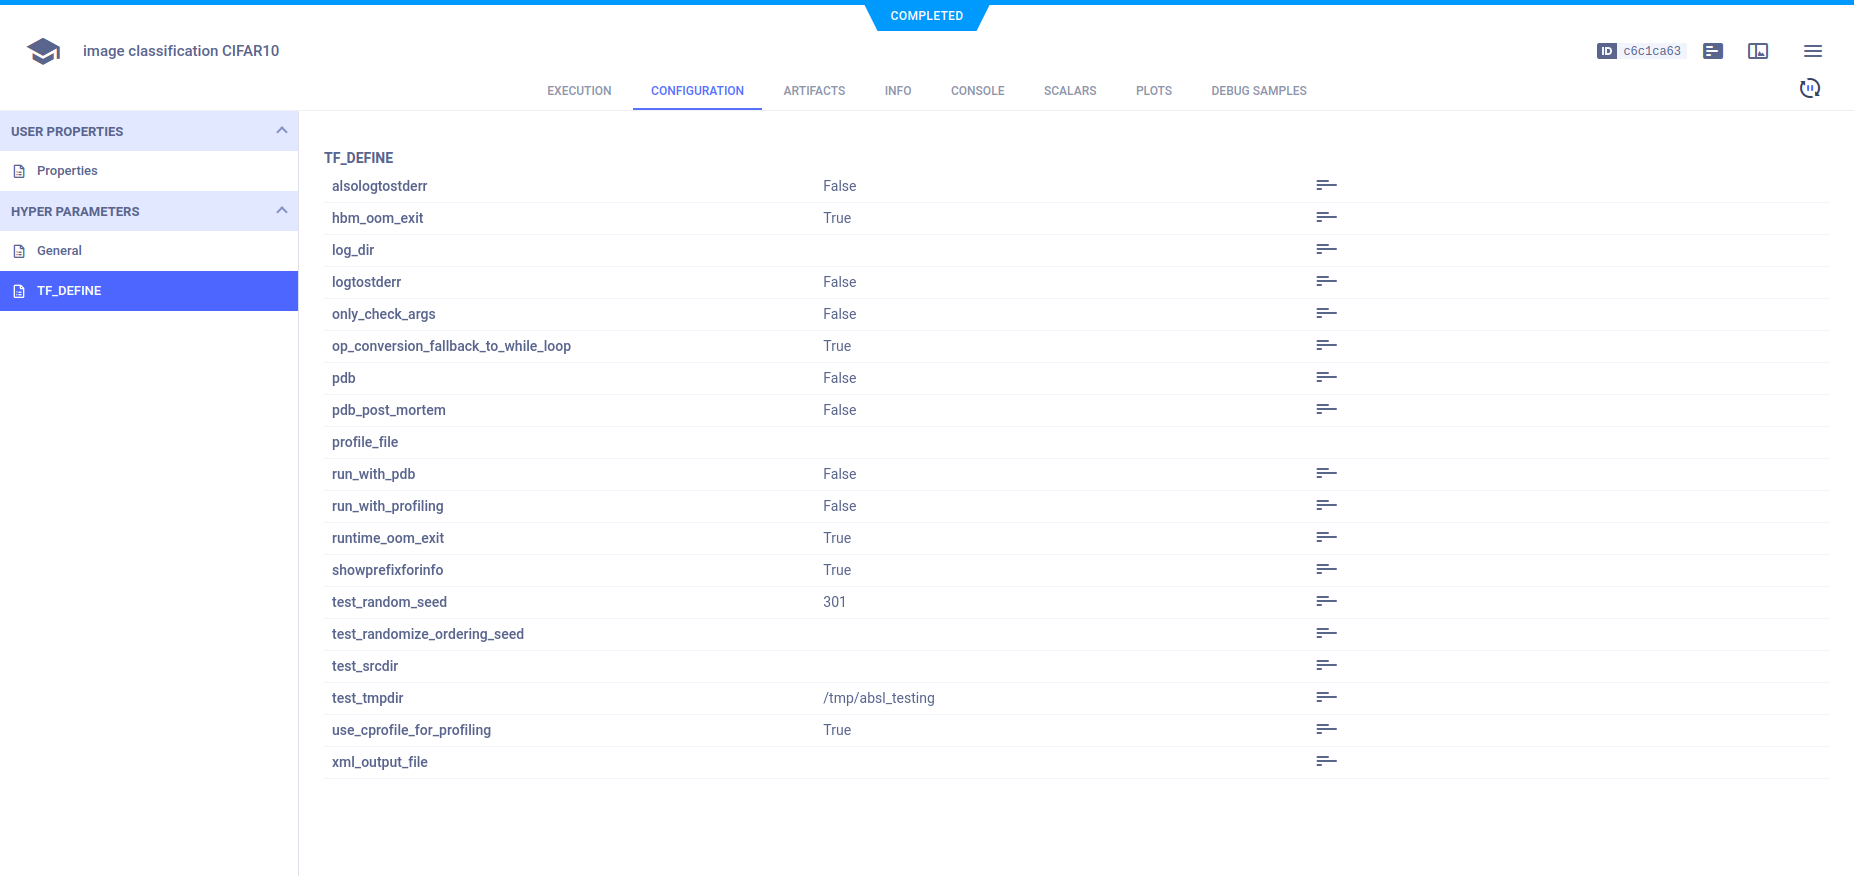1854x876 pixels.
Task: Toggle the full-screen details view icon
Action: click(x=1758, y=51)
